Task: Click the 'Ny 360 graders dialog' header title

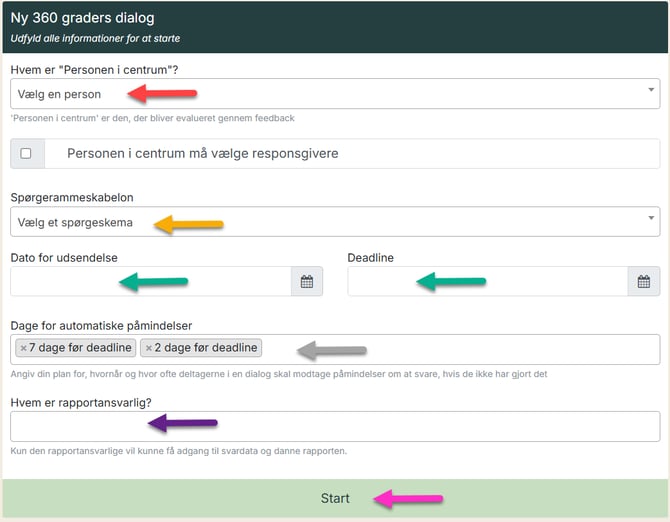Action: 82,18
